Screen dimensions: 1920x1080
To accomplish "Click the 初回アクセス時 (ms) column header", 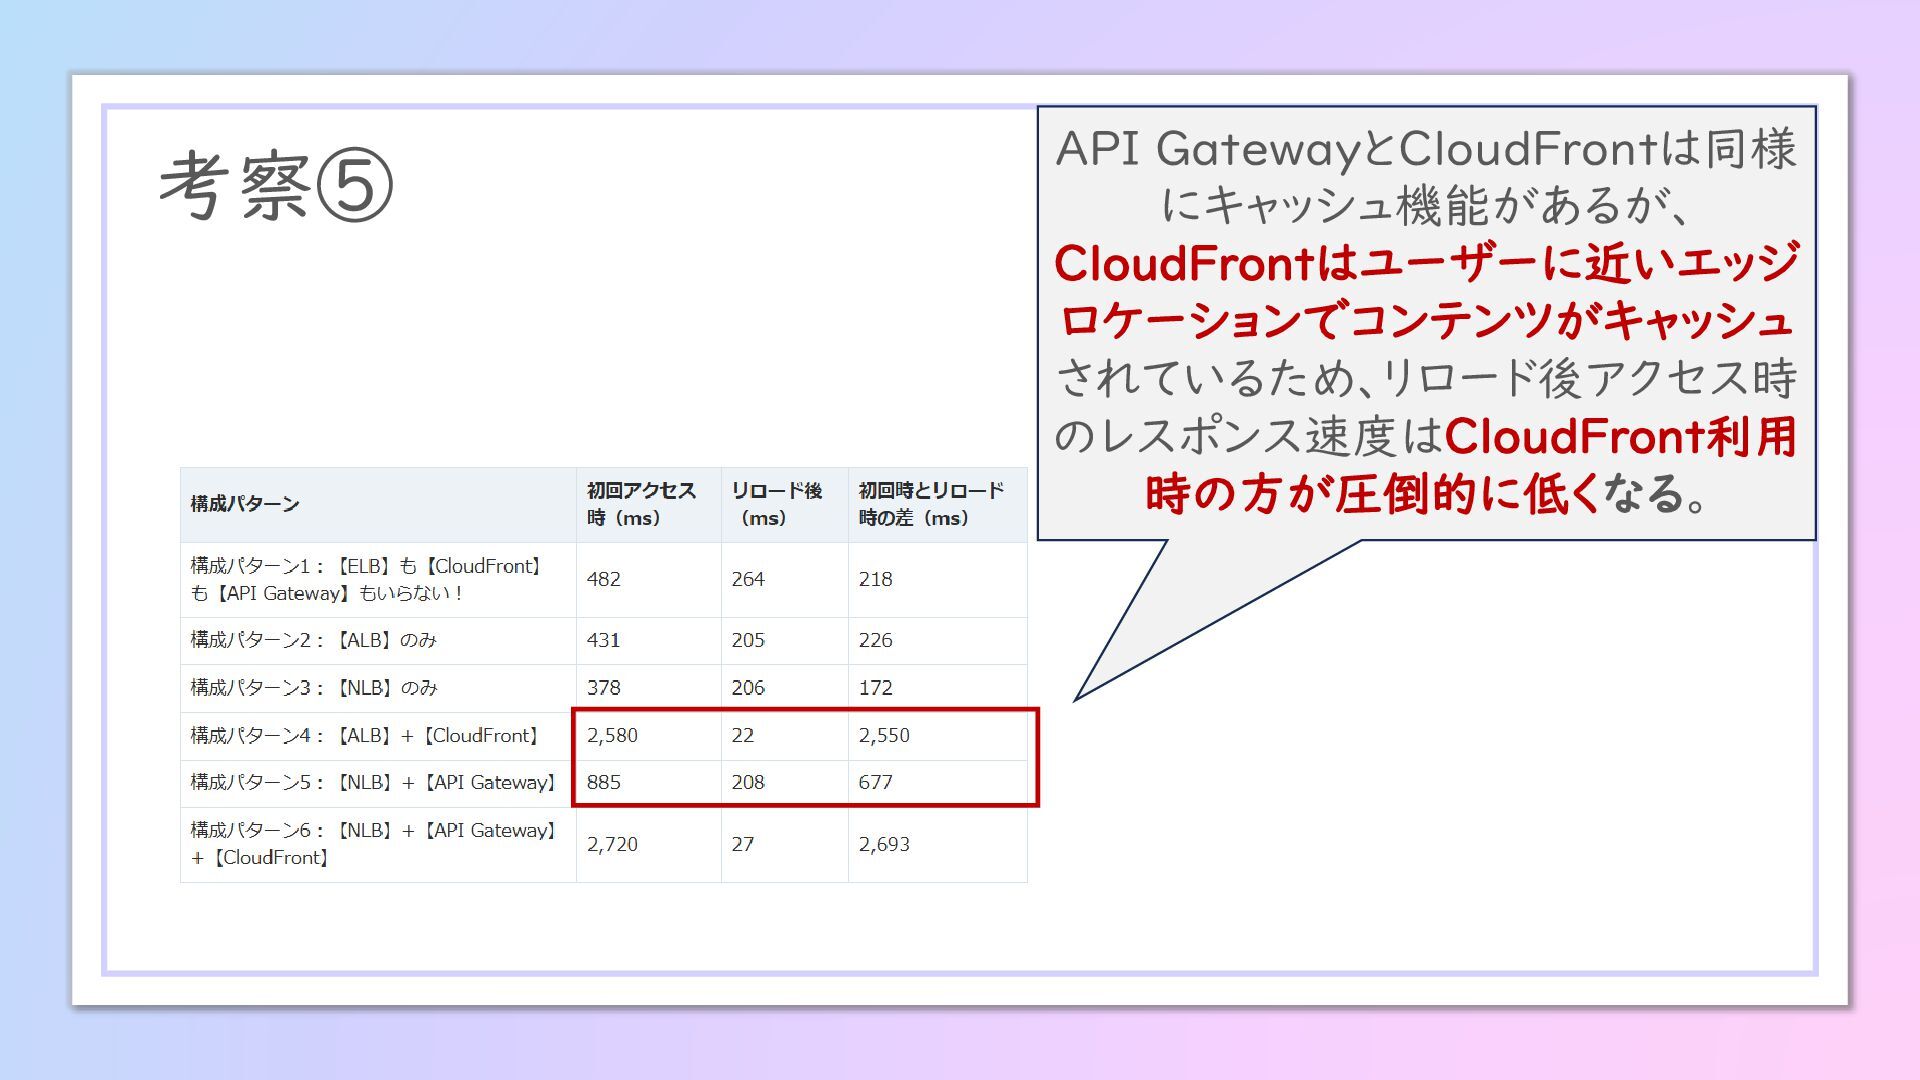I will point(640,504).
